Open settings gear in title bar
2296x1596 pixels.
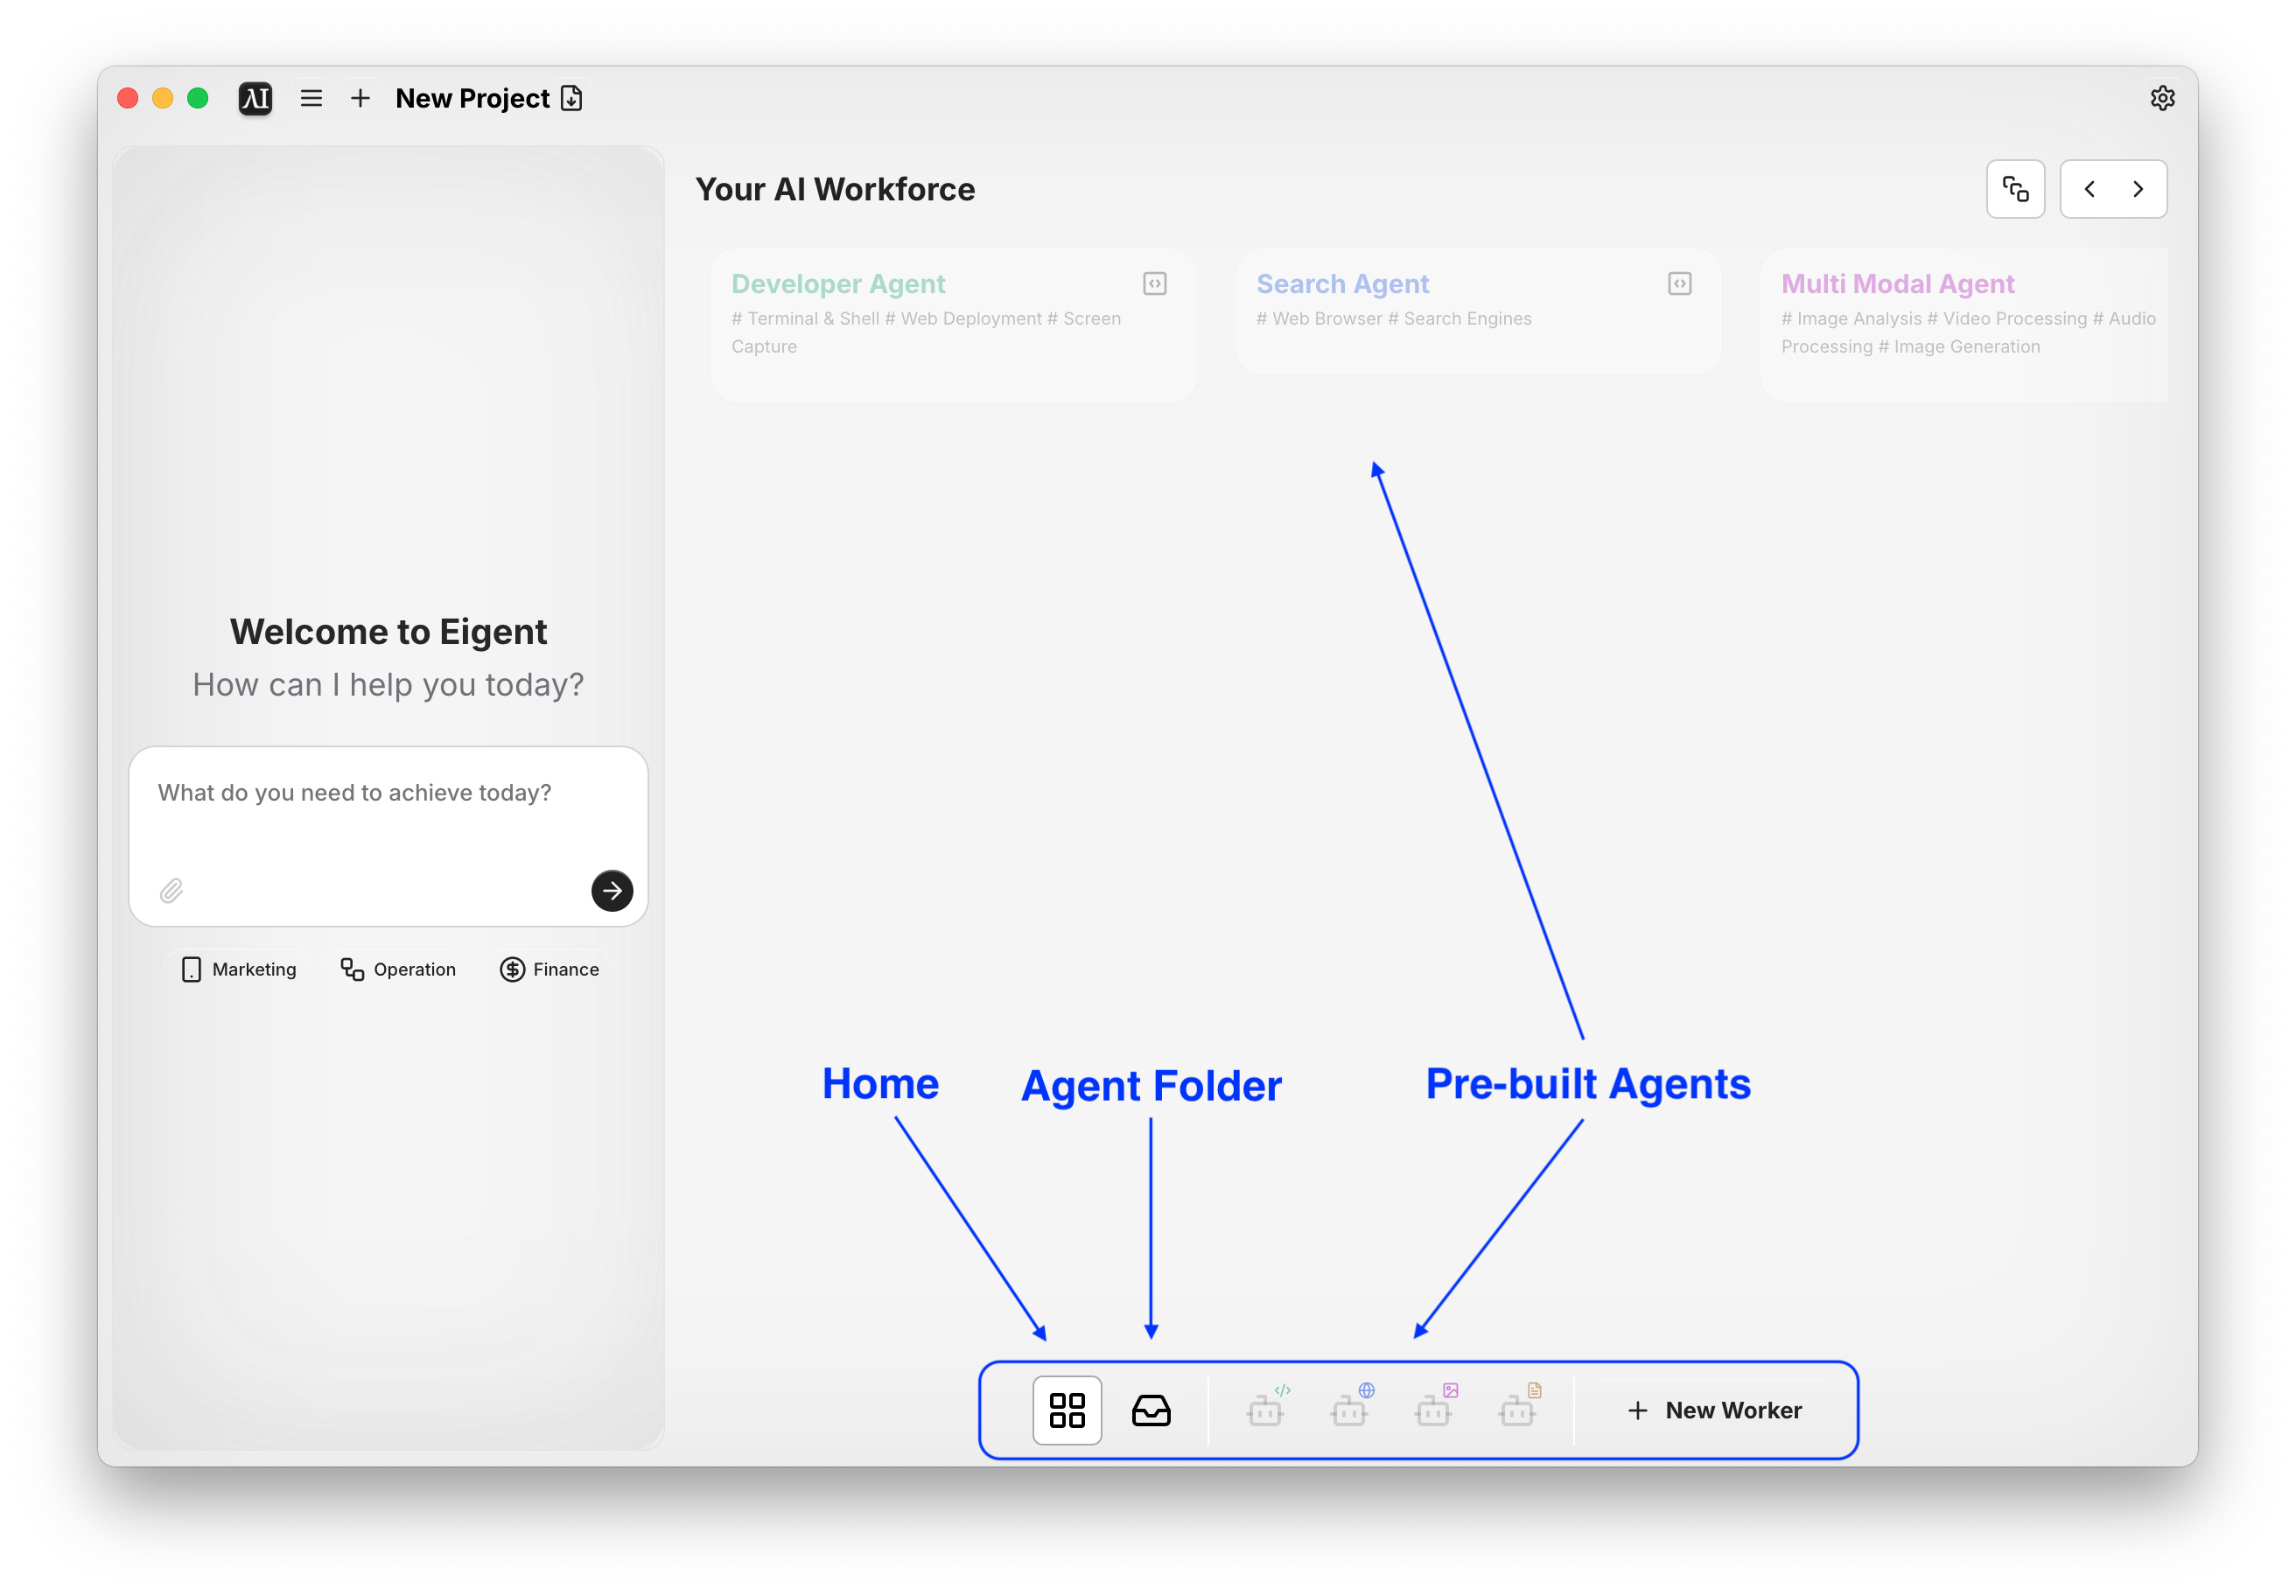(x=2162, y=98)
